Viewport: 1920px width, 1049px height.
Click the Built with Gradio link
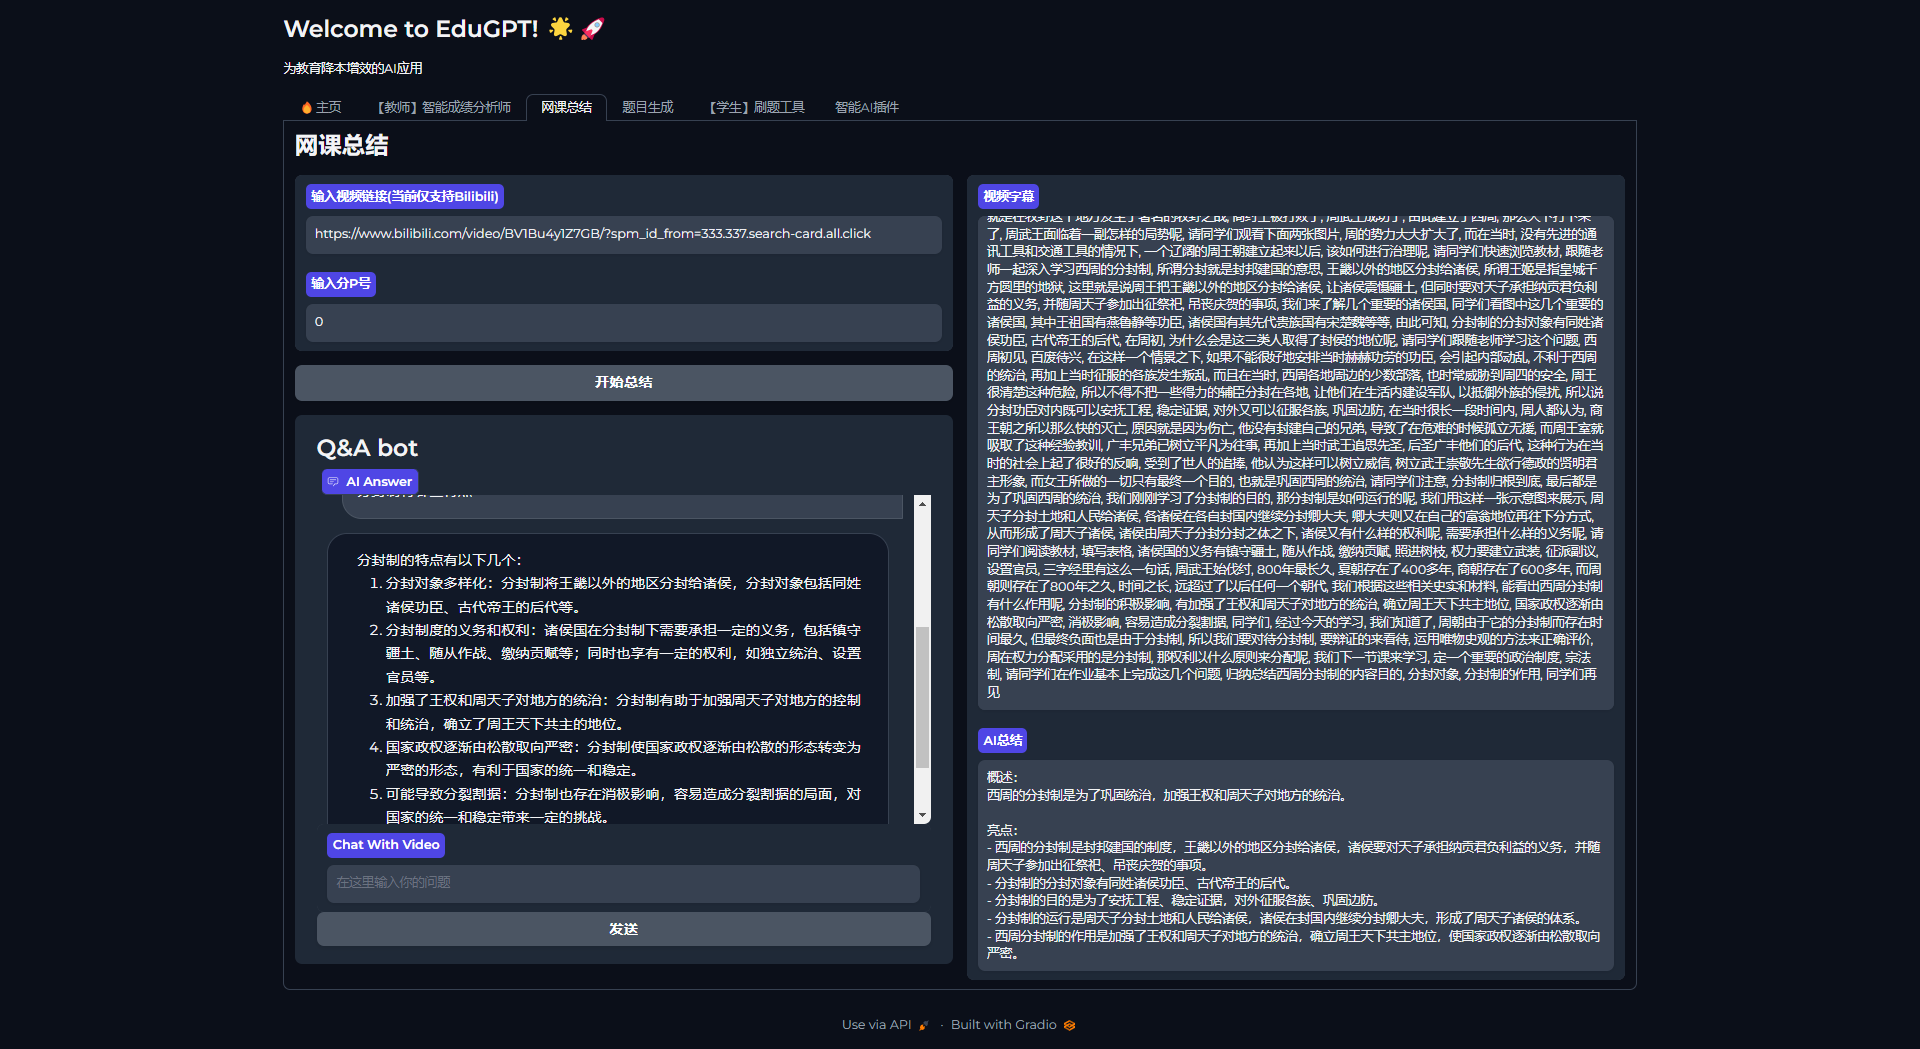tap(1003, 1025)
